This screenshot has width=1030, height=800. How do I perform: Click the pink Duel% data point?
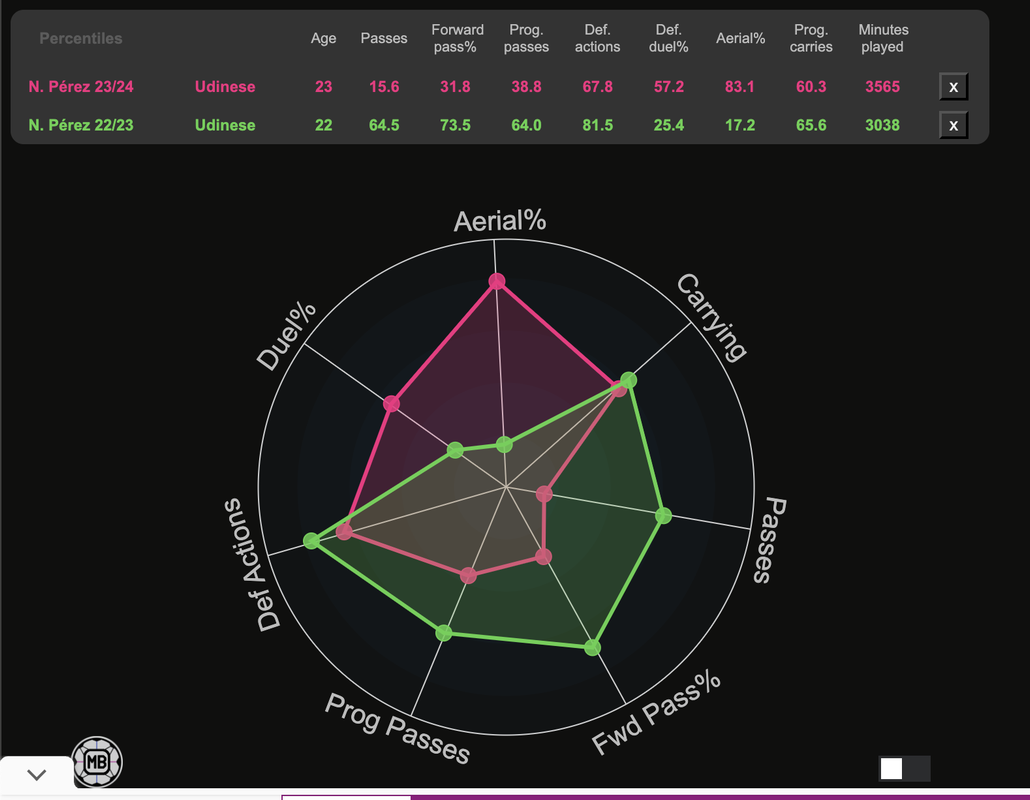[x=392, y=403]
